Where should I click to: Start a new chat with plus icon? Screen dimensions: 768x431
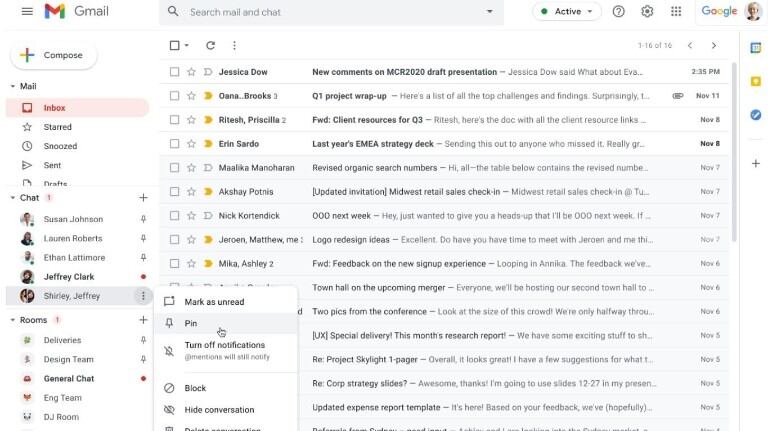[x=143, y=197]
